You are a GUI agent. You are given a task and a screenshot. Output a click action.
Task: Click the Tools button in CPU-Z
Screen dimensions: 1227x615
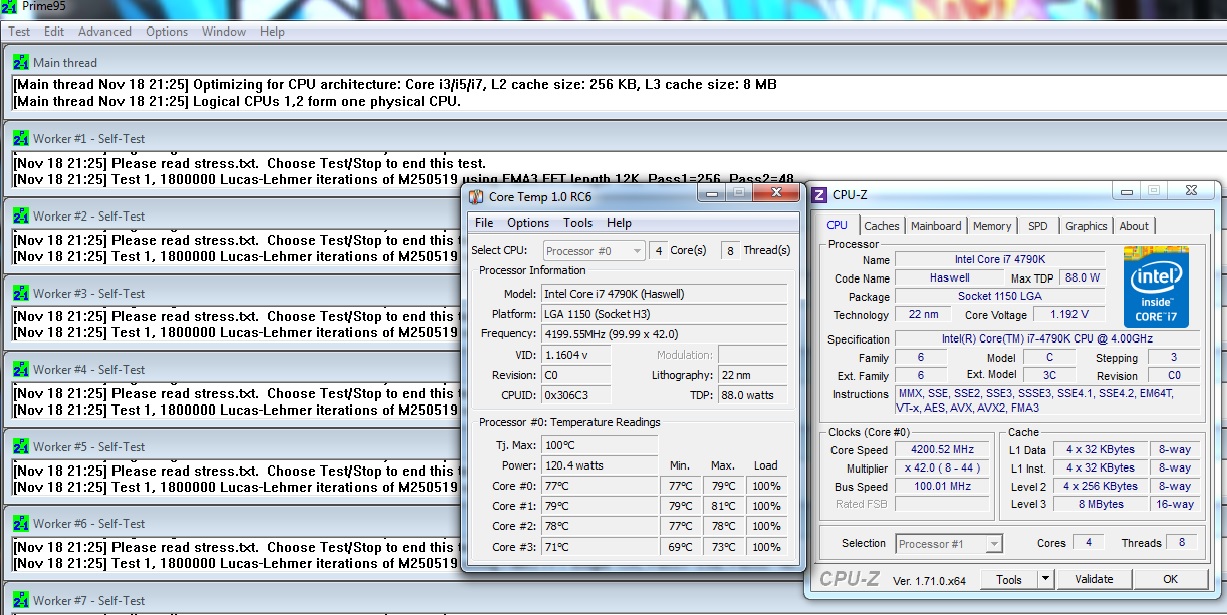[x=1009, y=579]
